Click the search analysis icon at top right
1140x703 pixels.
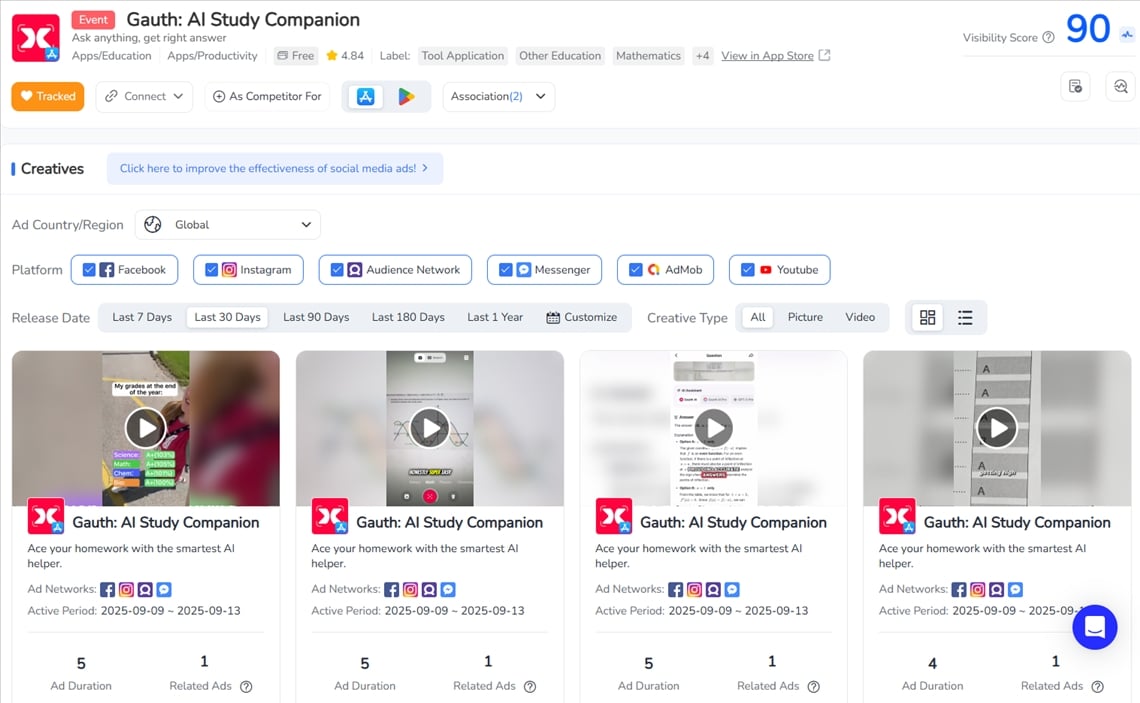pyautogui.click(x=1121, y=87)
